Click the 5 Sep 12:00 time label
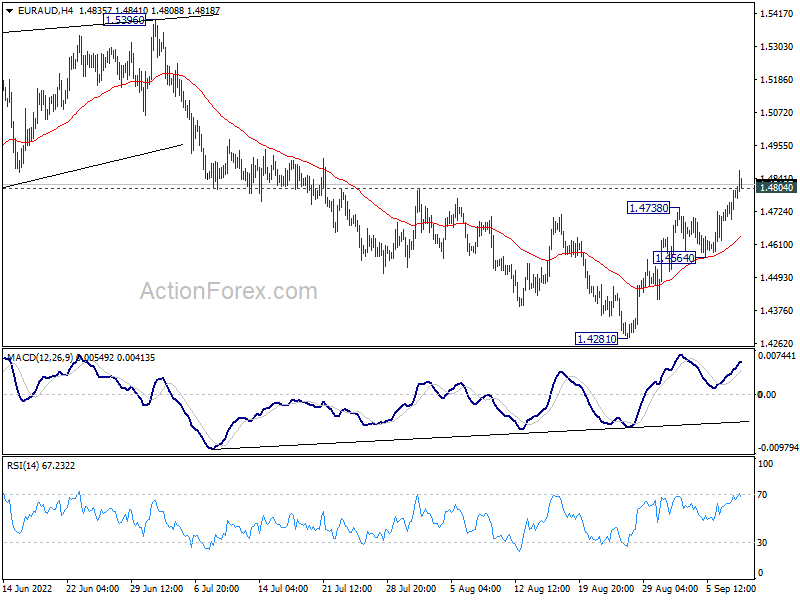Viewport: 800px width, 600px height. click(x=731, y=588)
